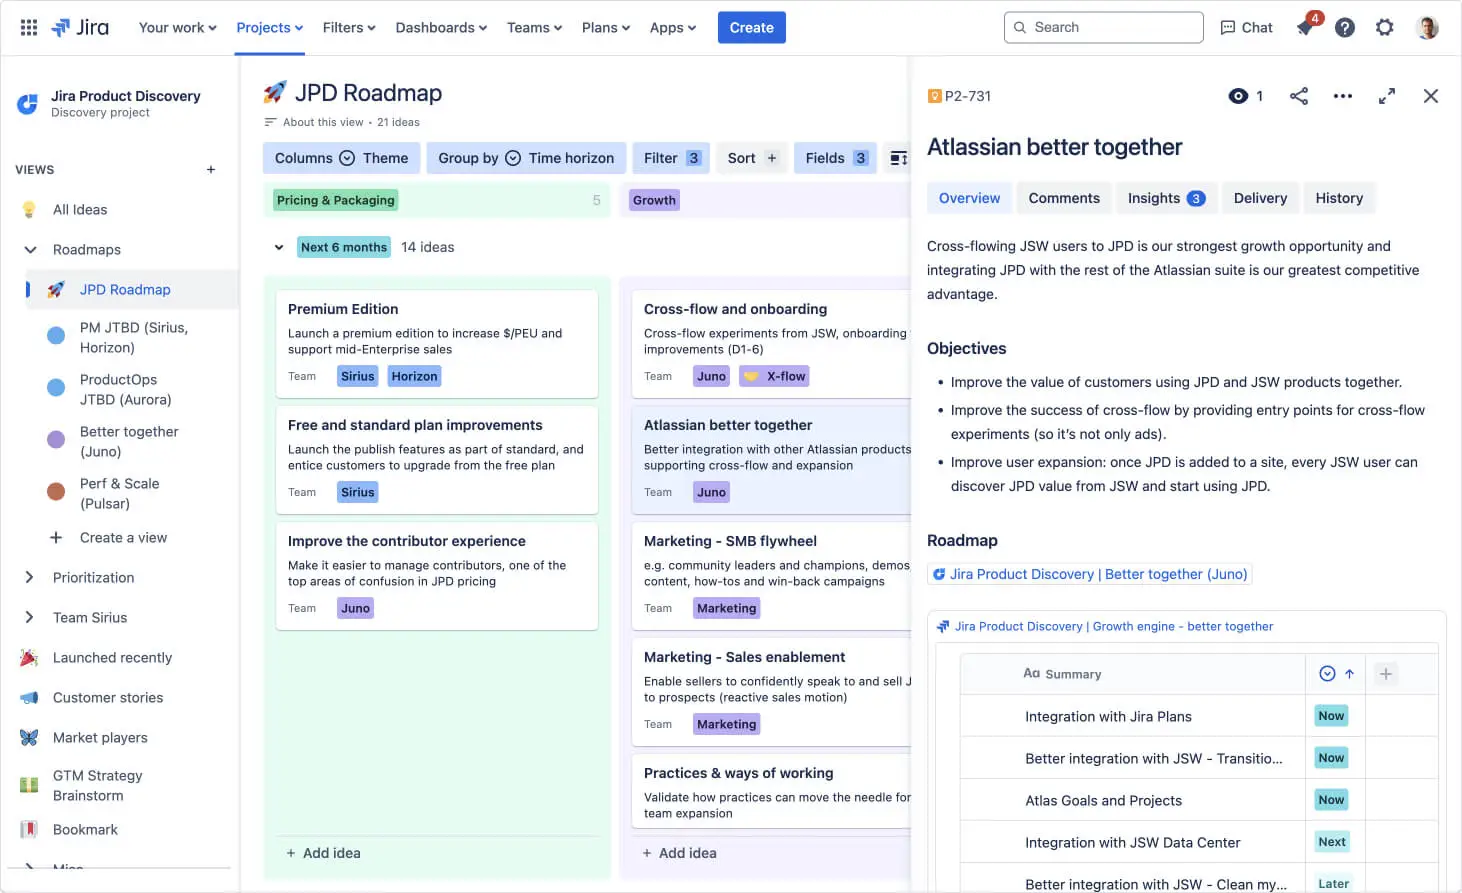Open the Your work menu

177,27
